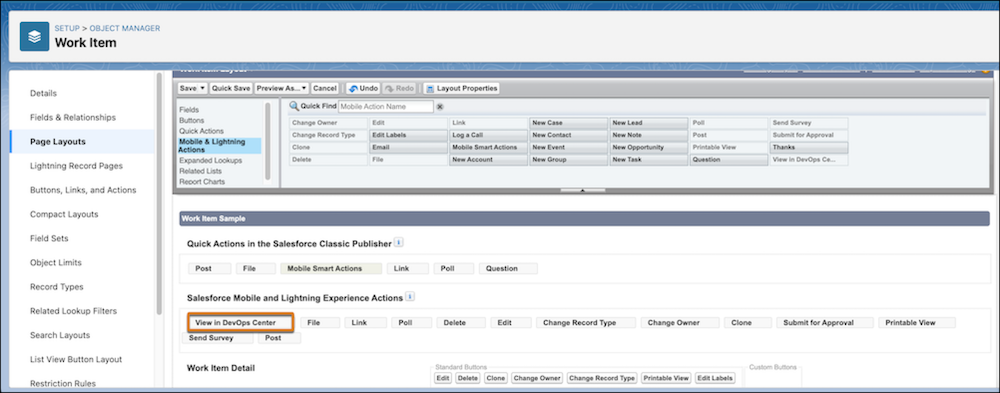This screenshot has height=393, width=1000.
Task: Select Send Survey in Lightning actions row
Action: click(x=217, y=338)
